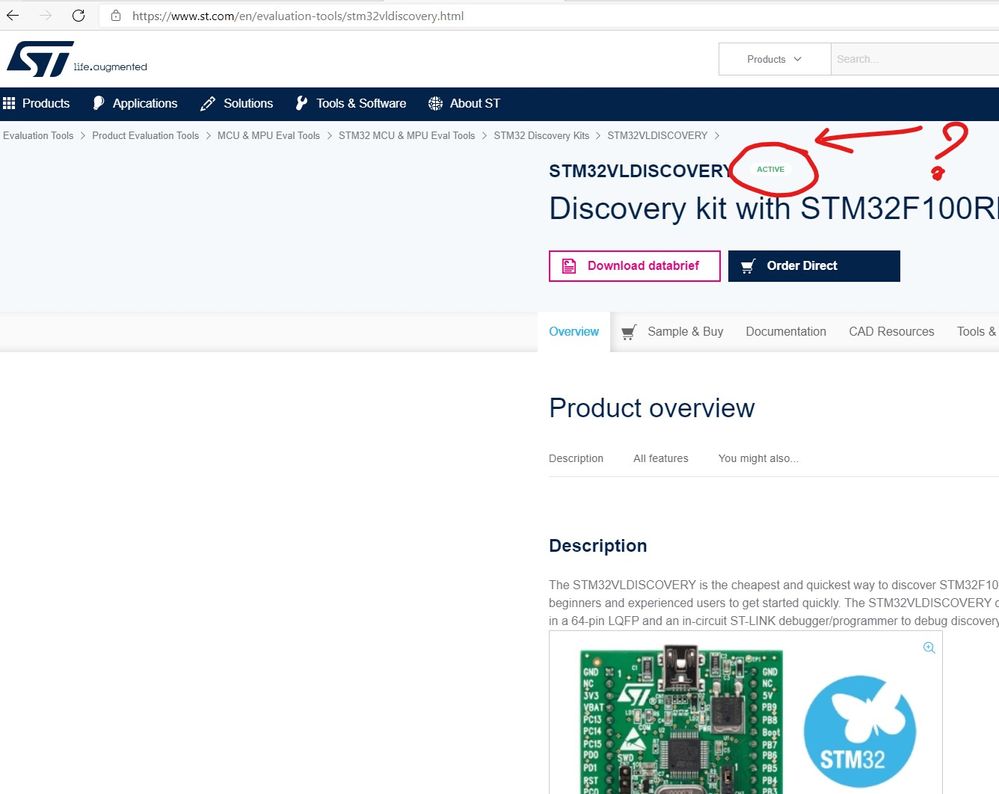The width and height of the screenshot is (999, 794).
Task: Click the magnifier zoom icon on board image
Action: tap(929, 647)
